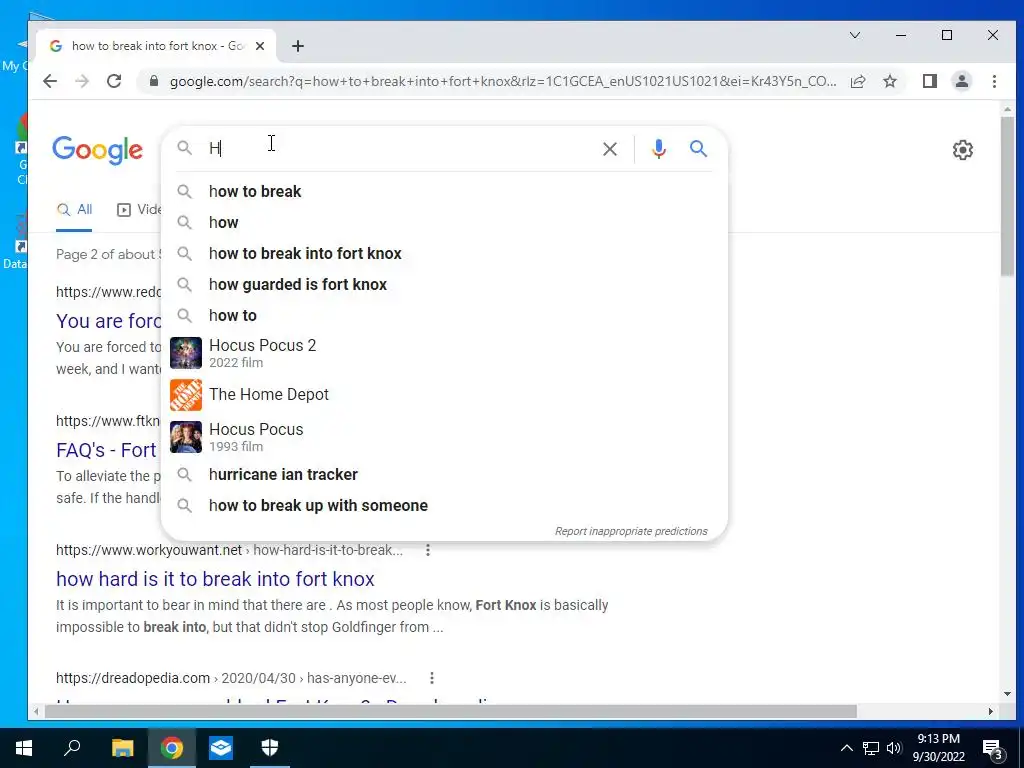Click Hocus Pocus 1993 film thumbnail

(185, 437)
